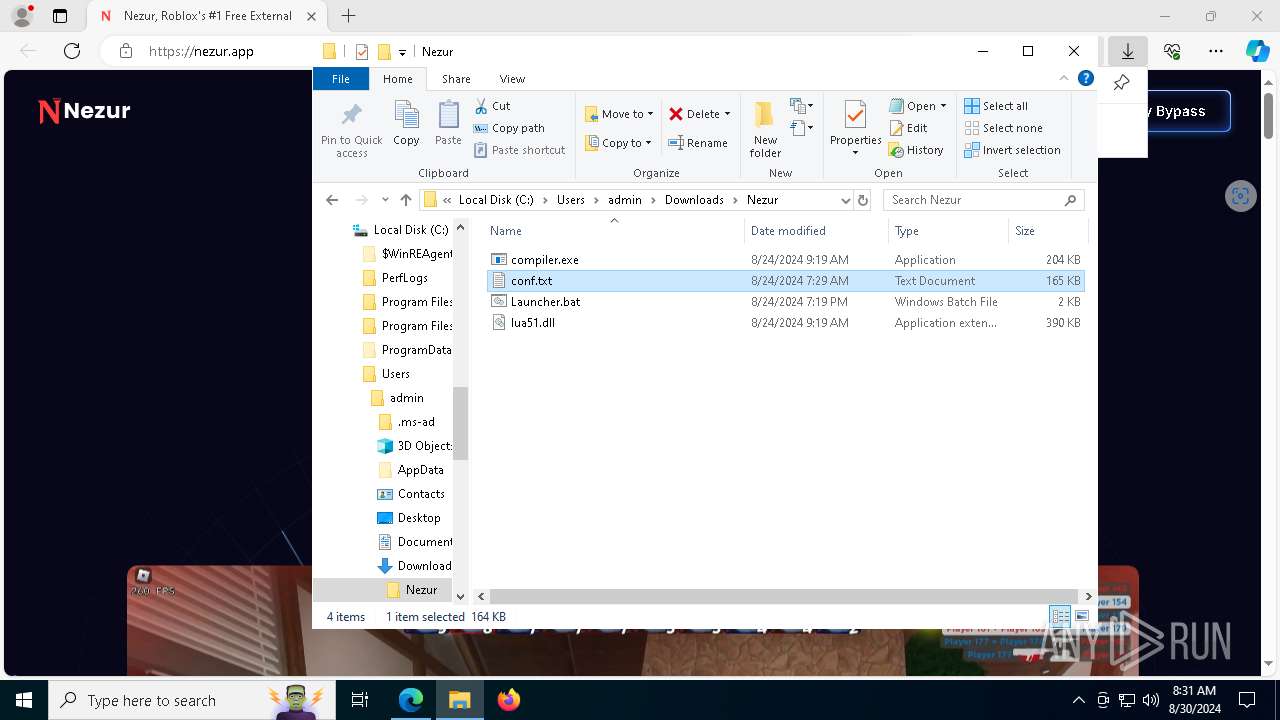Switch to the View ribbon tab
Screen dimensions: 1280x720
512,79
